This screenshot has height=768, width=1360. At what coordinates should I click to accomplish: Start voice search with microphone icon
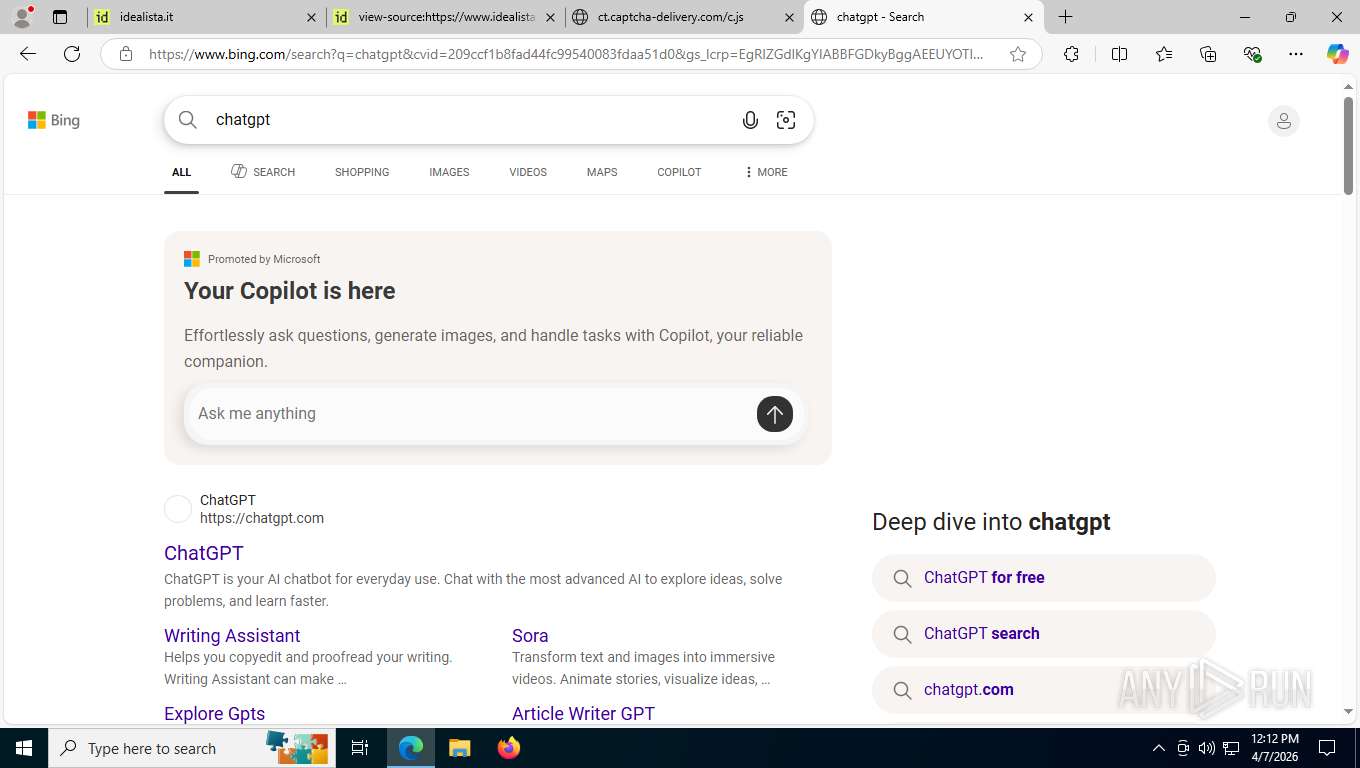tap(750, 120)
